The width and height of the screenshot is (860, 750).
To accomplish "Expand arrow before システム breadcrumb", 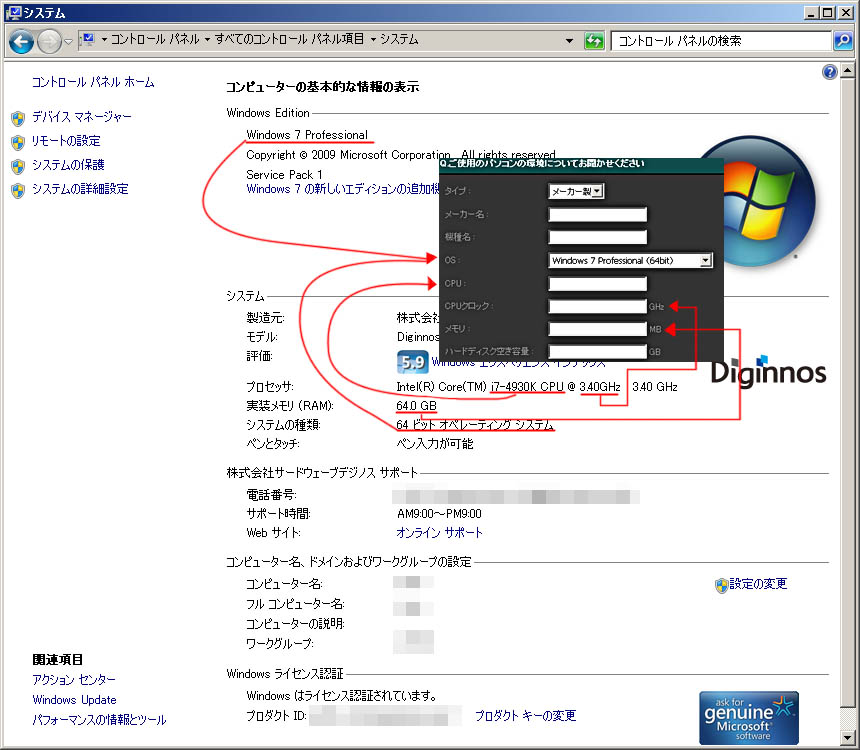I will pyautogui.click(x=373, y=40).
